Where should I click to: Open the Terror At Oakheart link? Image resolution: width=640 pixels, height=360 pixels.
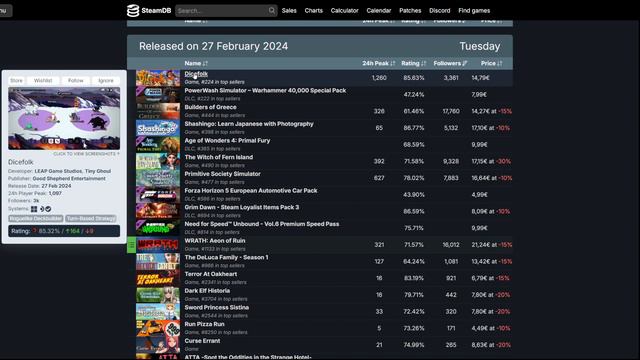(211, 274)
